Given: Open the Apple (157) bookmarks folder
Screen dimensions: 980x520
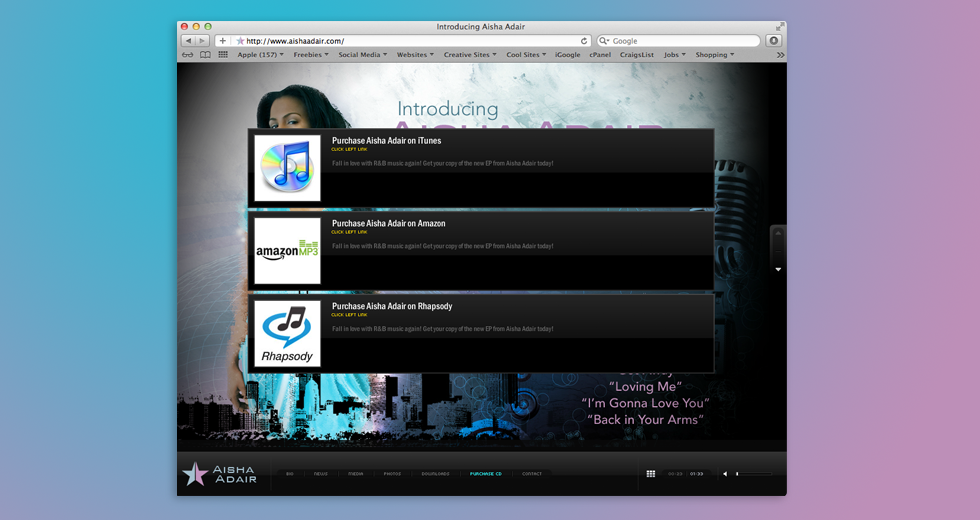Looking at the screenshot, I should click(x=260, y=55).
